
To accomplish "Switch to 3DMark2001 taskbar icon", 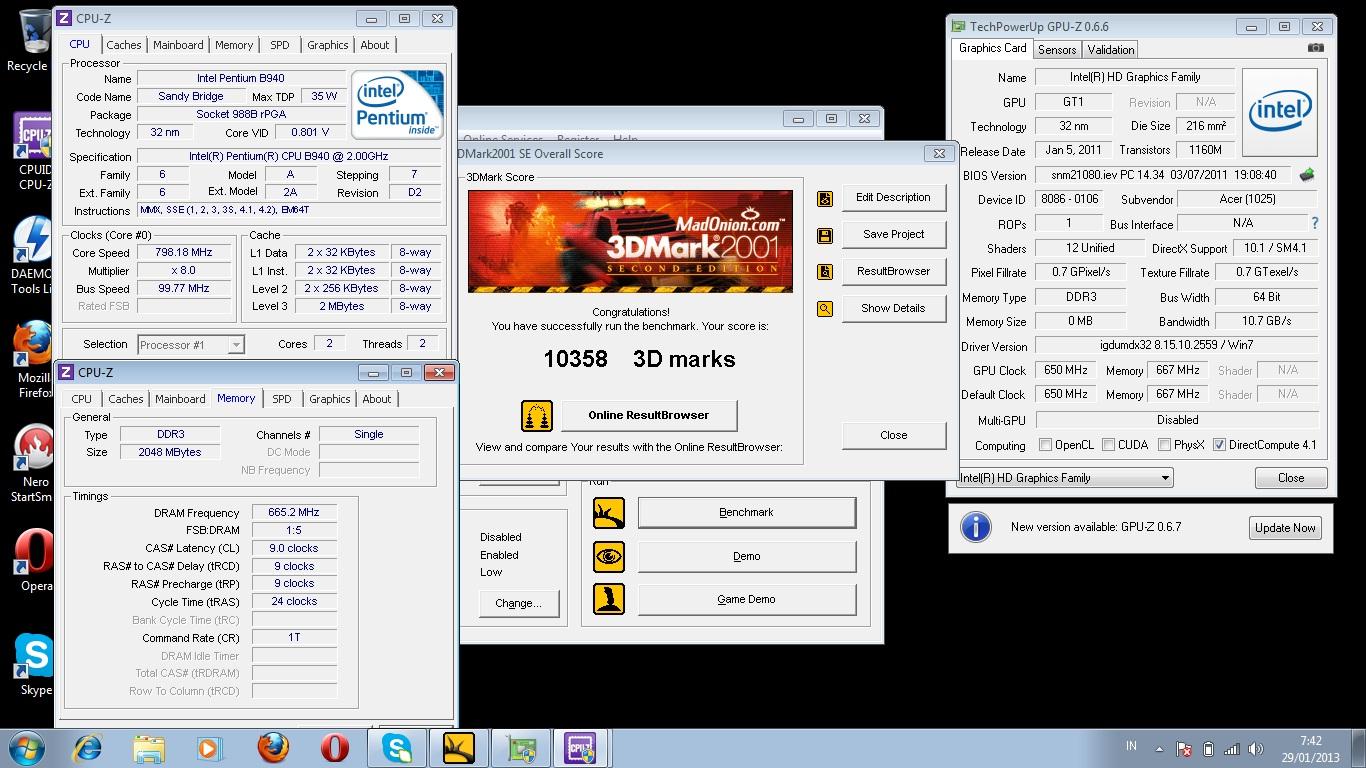I will [x=459, y=748].
